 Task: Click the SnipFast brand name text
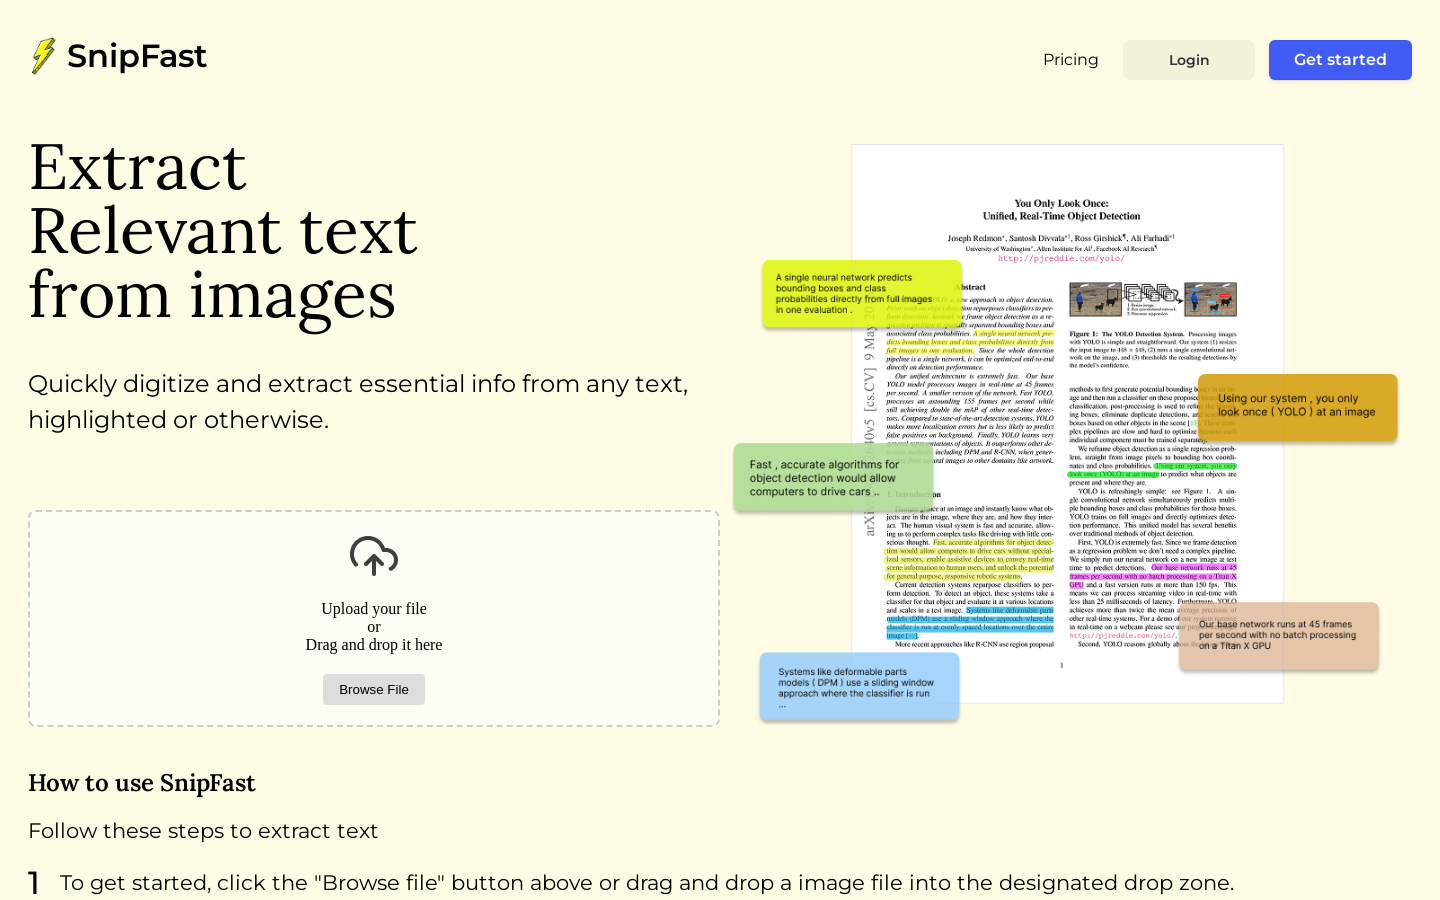(137, 57)
